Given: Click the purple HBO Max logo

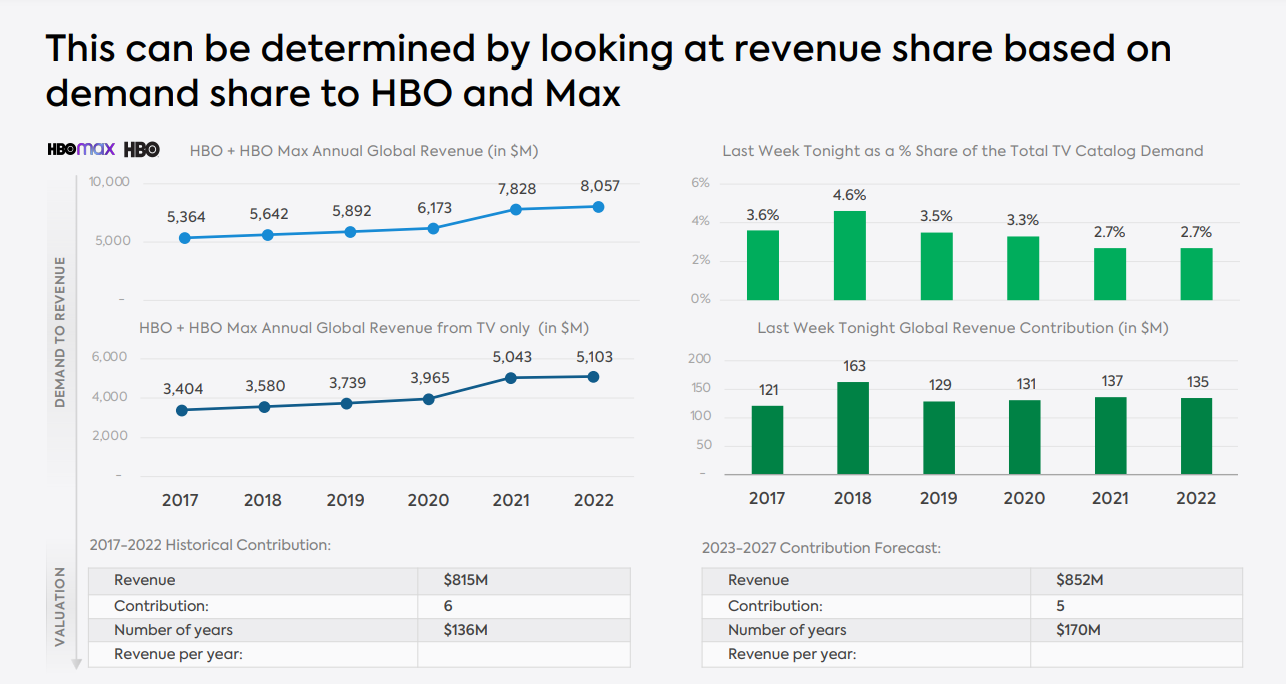Looking at the screenshot, I should point(82,149).
